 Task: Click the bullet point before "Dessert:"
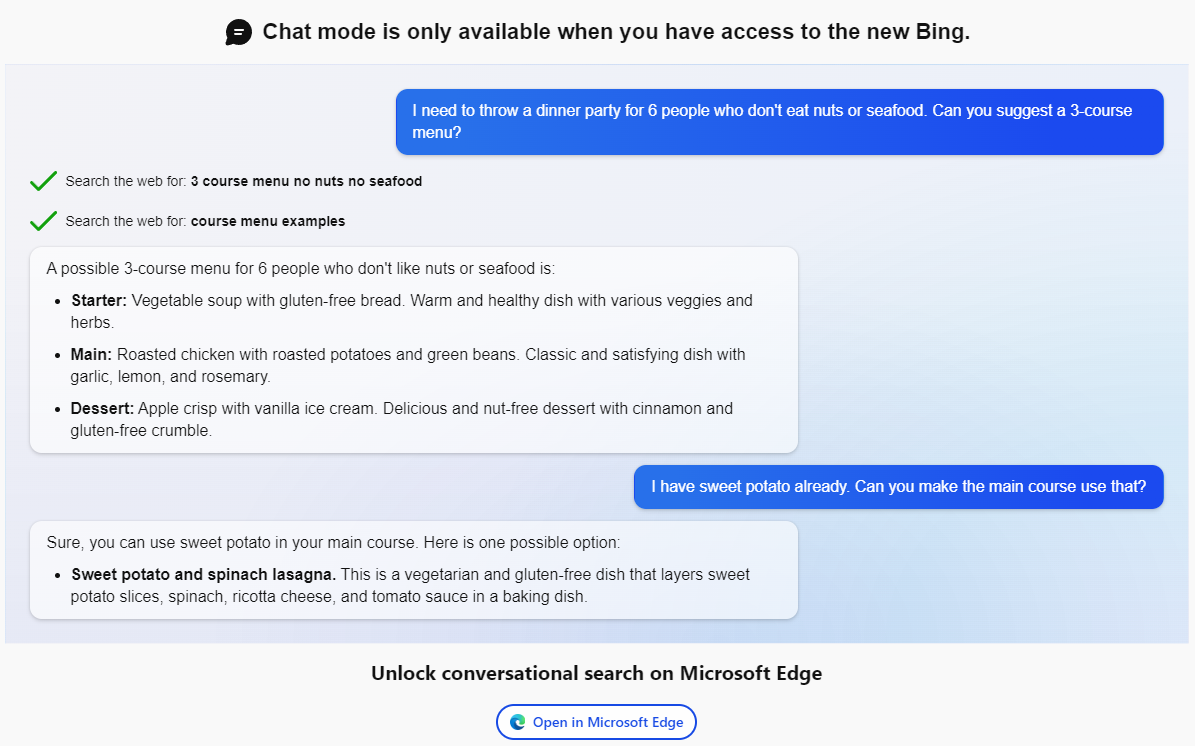click(x=55, y=409)
